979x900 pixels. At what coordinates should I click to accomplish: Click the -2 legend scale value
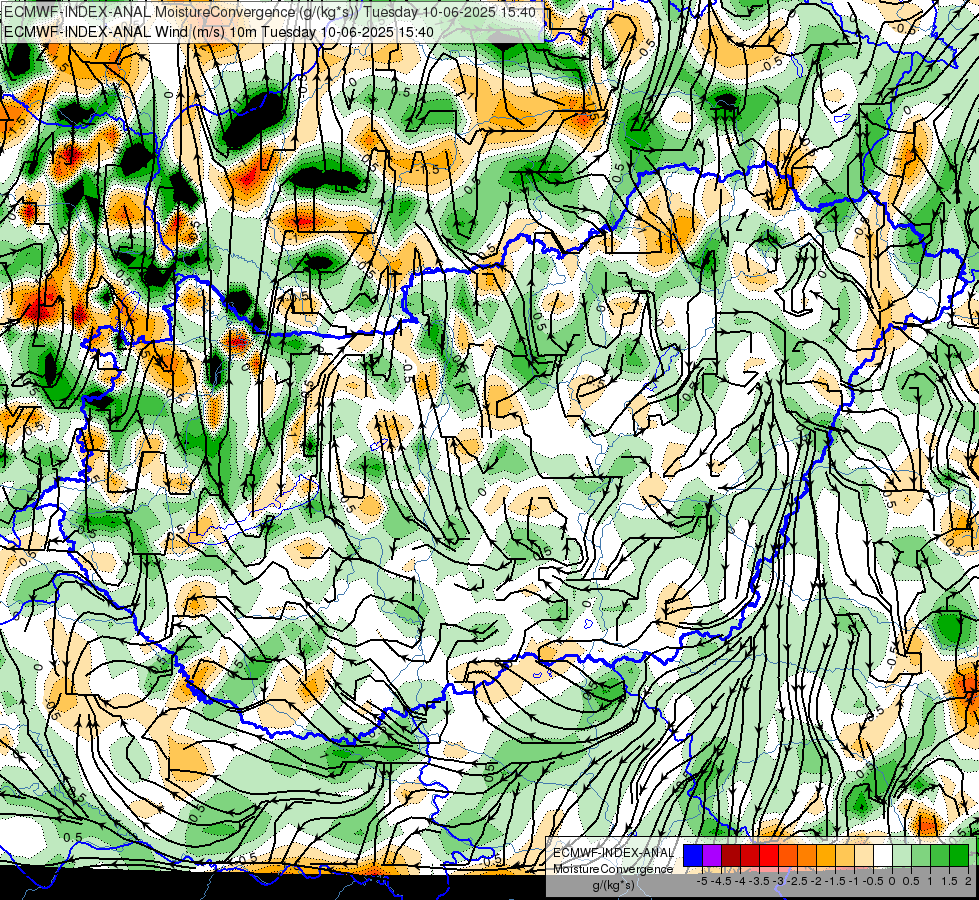(x=816, y=881)
